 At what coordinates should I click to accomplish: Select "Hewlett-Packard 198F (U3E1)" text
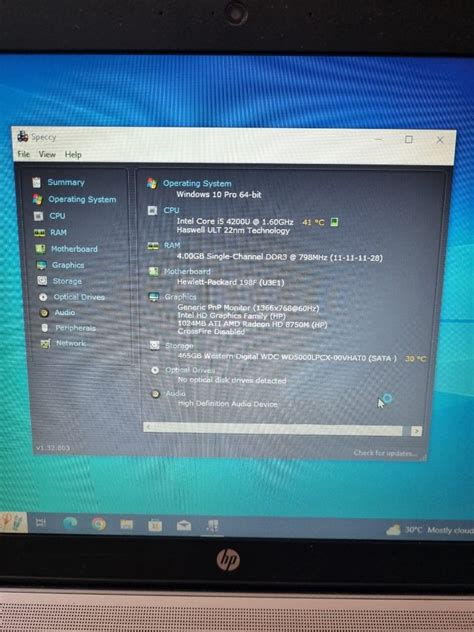pos(231,282)
